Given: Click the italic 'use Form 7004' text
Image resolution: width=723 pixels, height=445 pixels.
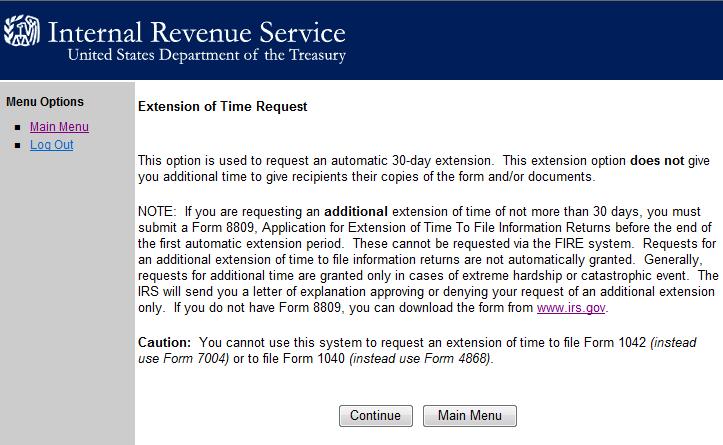Looking at the screenshot, I should click(x=182, y=359).
